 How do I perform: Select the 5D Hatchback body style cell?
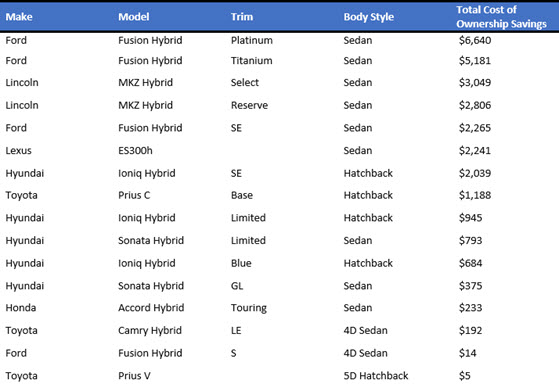[x=376, y=376]
